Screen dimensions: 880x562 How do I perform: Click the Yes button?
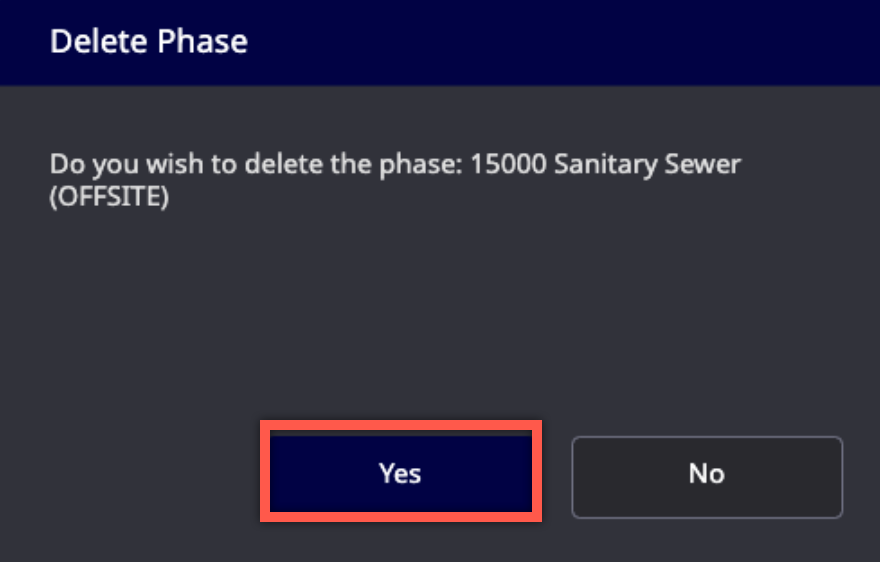400,473
